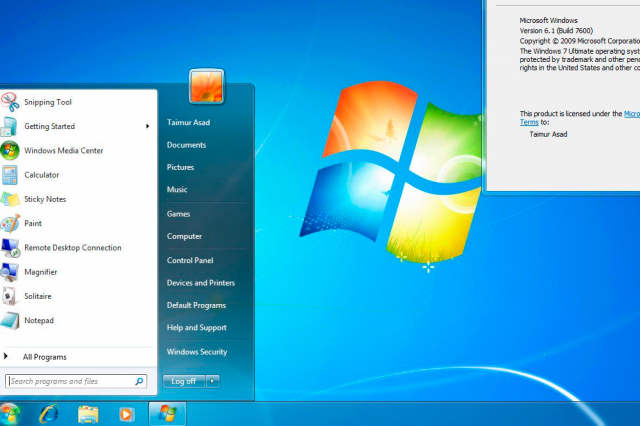
Task: Click the Notepad label
Action: pyautogui.click(x=39, y=321)
